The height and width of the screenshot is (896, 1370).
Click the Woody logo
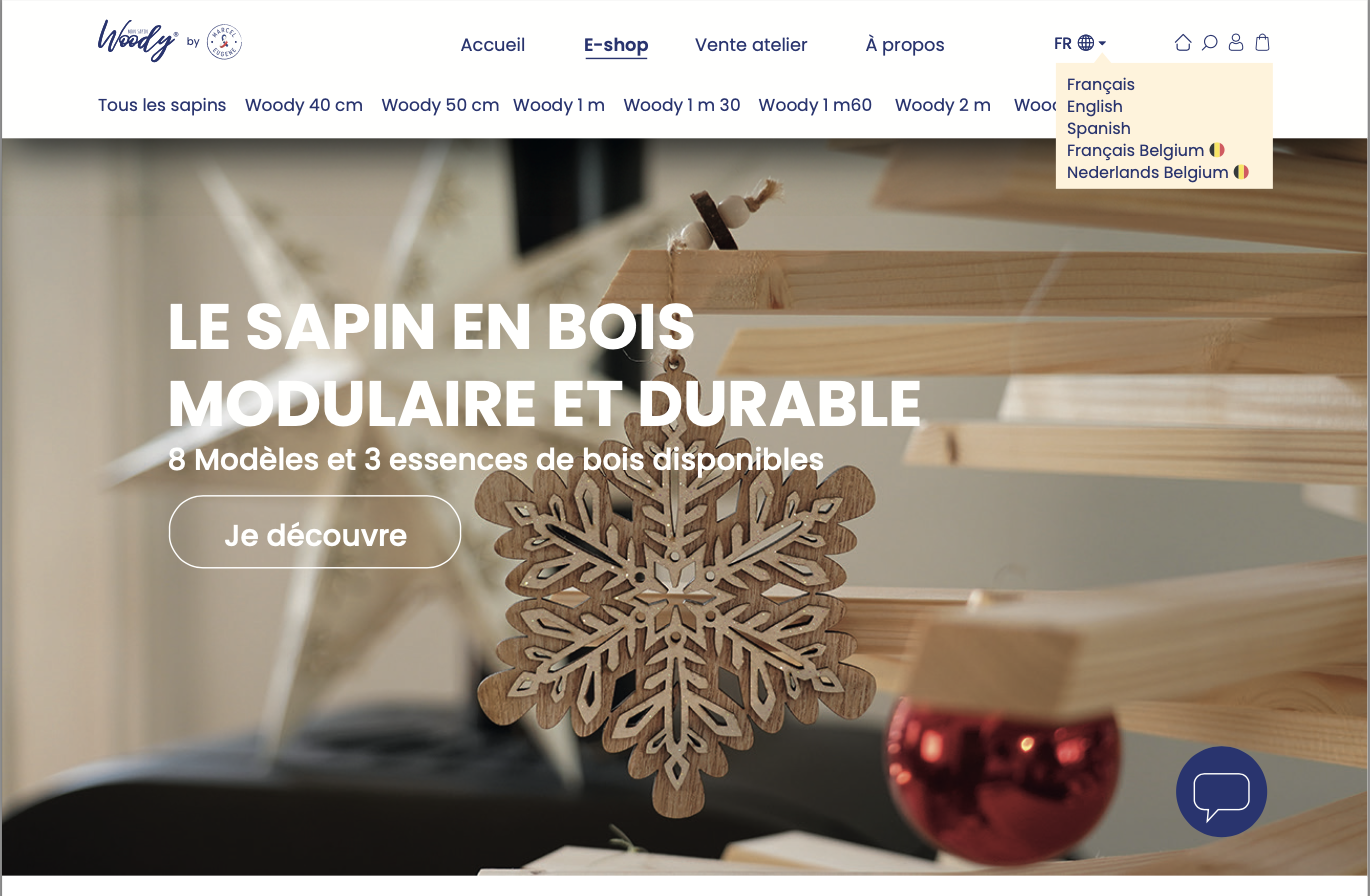[x=138, y=41]
